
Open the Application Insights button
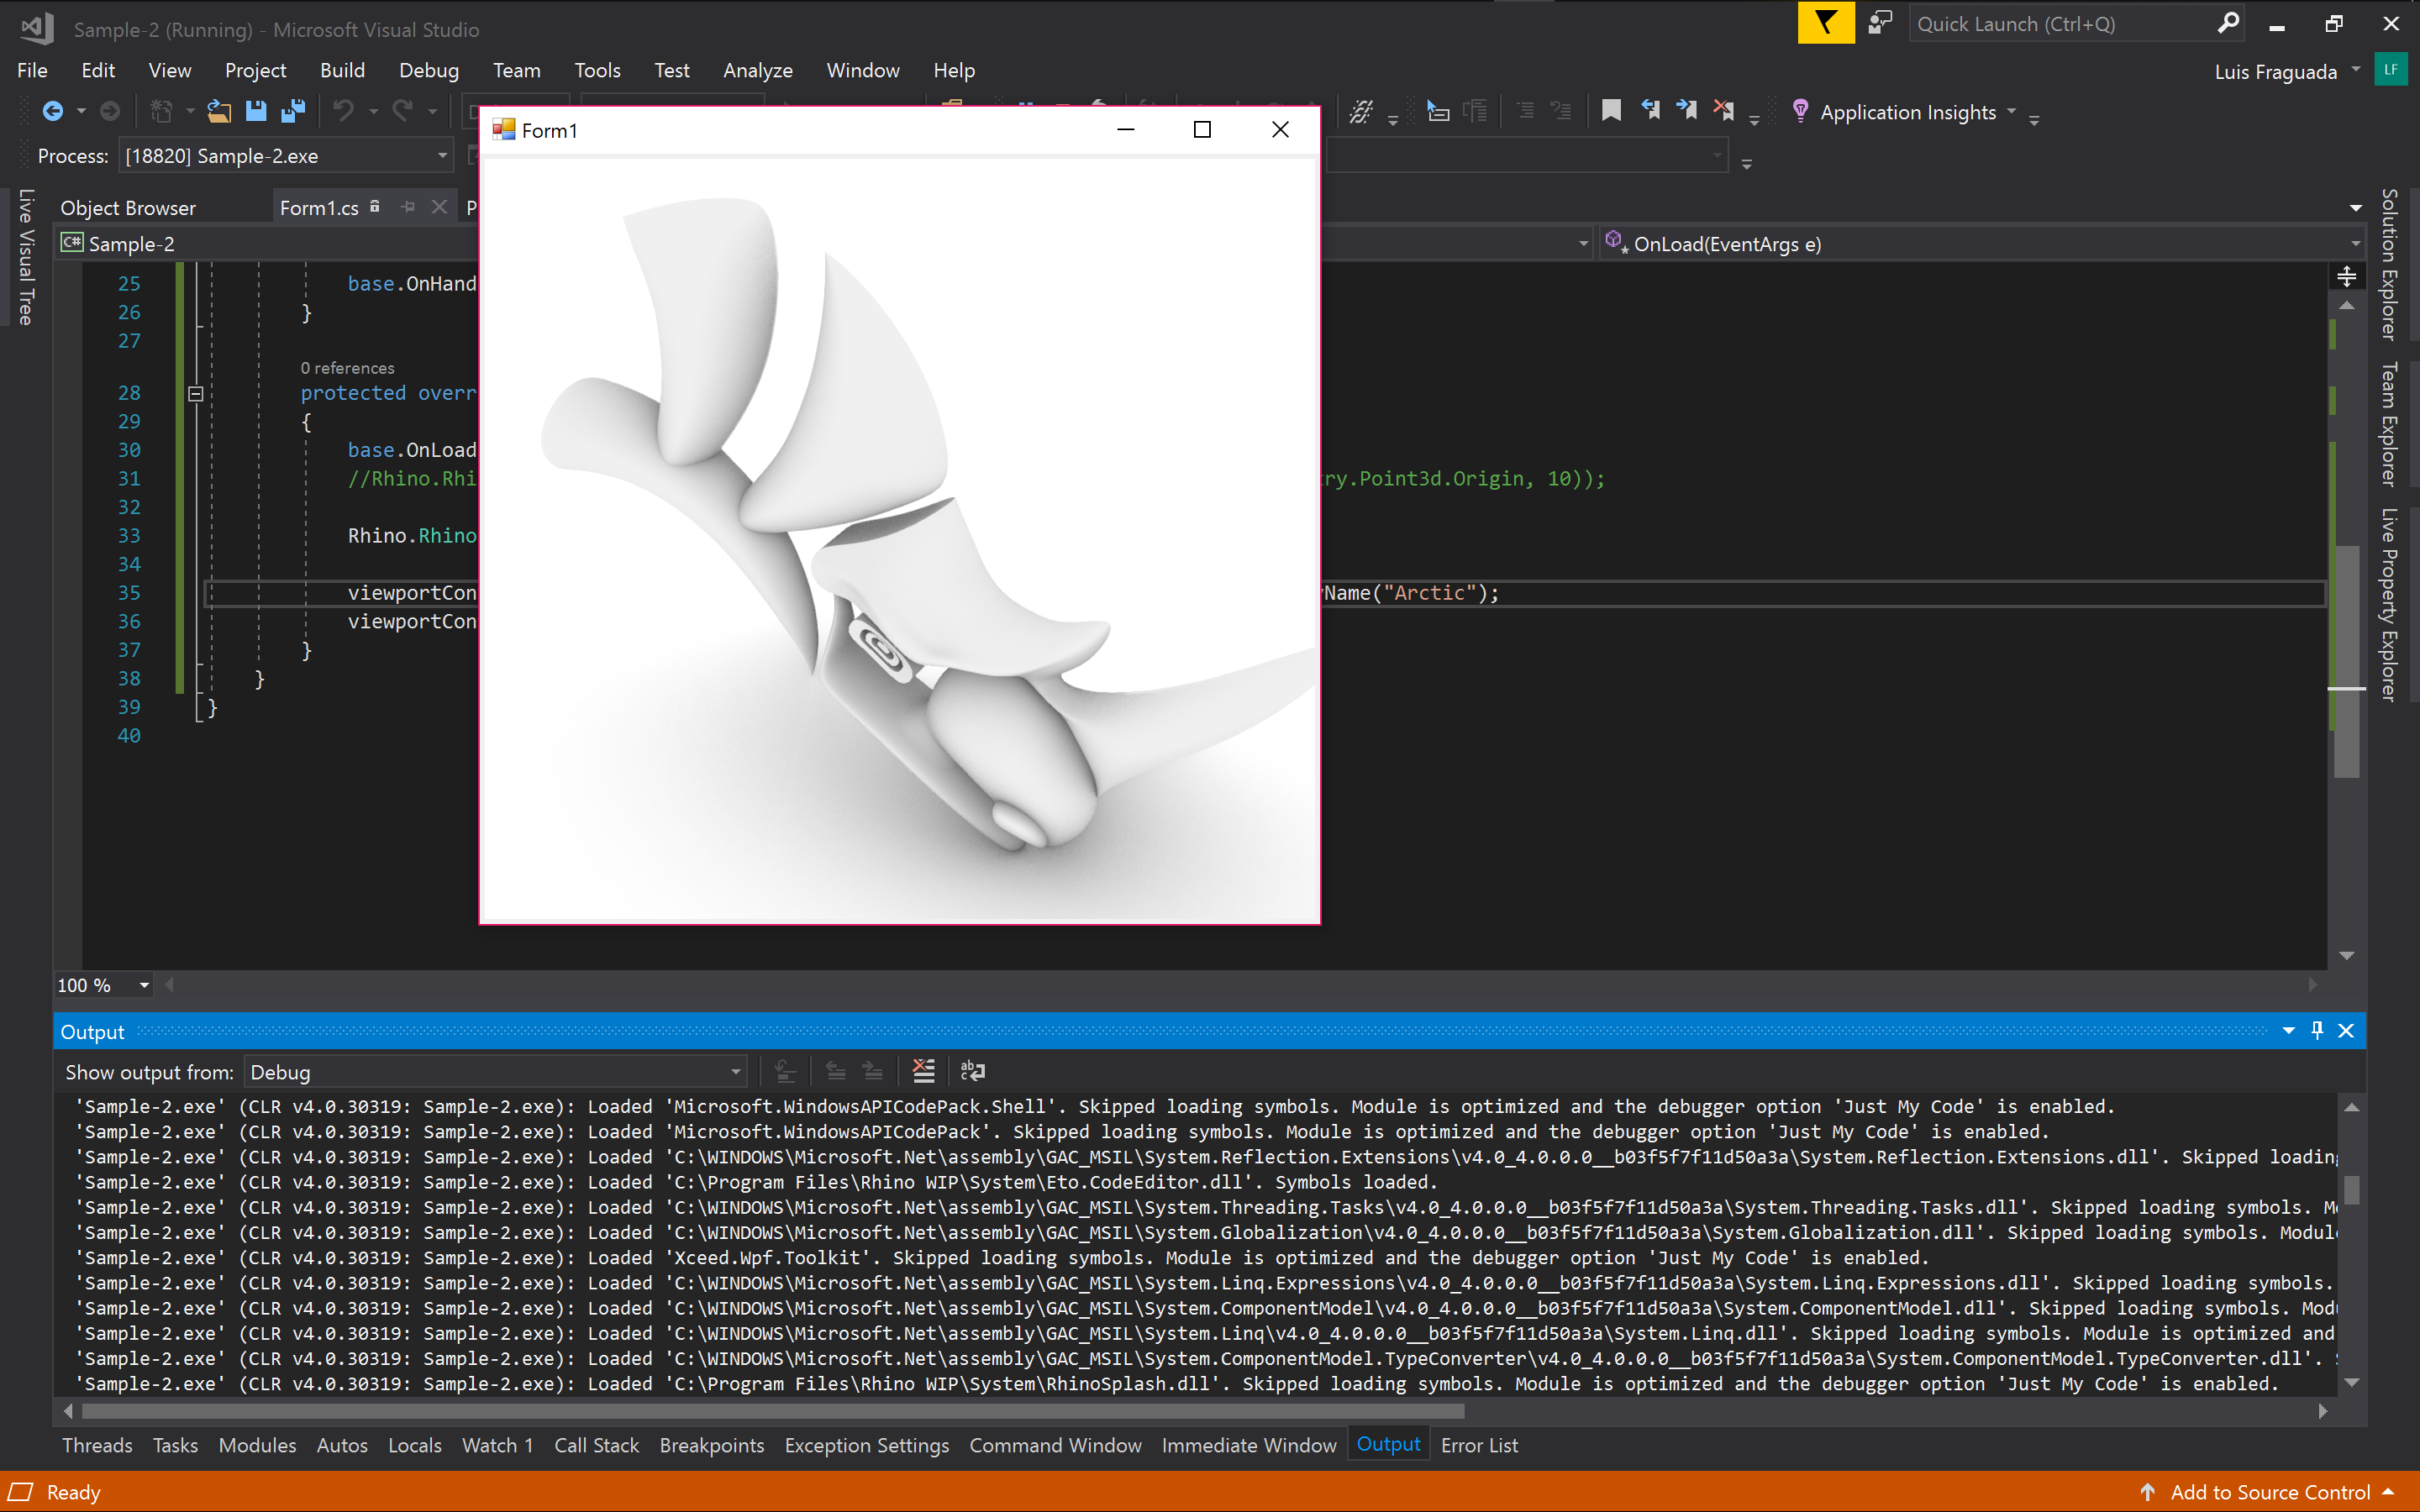[1906, 112]
